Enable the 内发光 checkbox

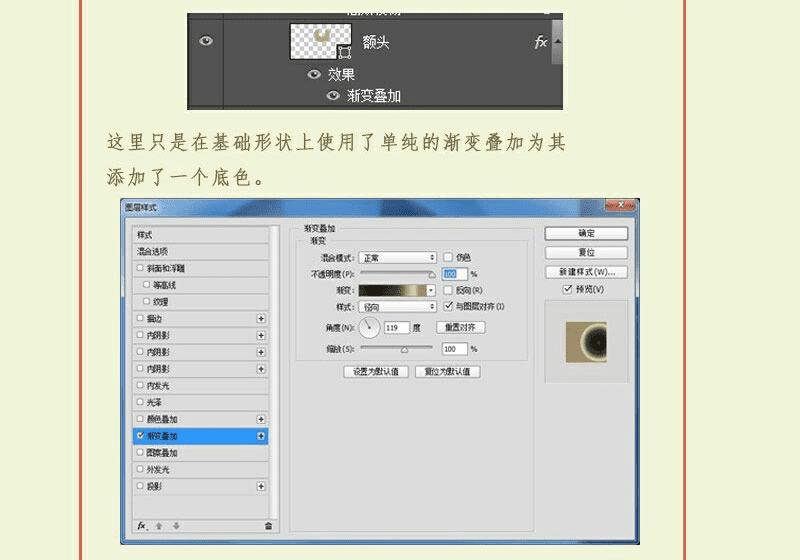tap(140, 386)
